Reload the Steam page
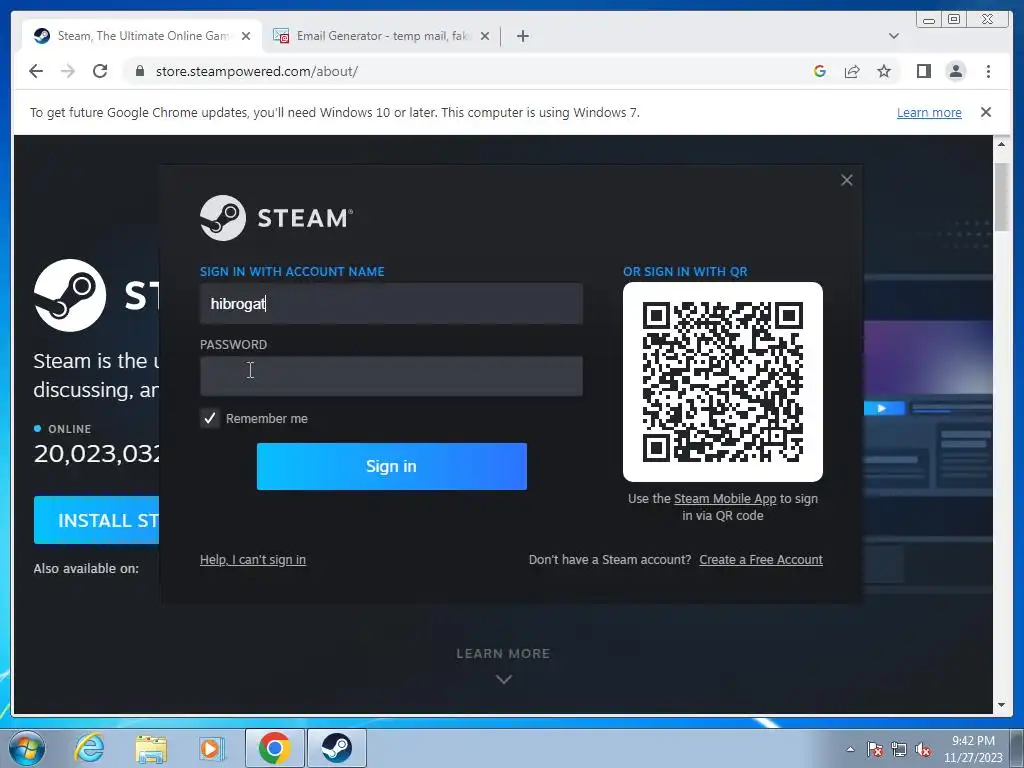The width and height of the screenshot is (1024, 768). pos(100,71)
